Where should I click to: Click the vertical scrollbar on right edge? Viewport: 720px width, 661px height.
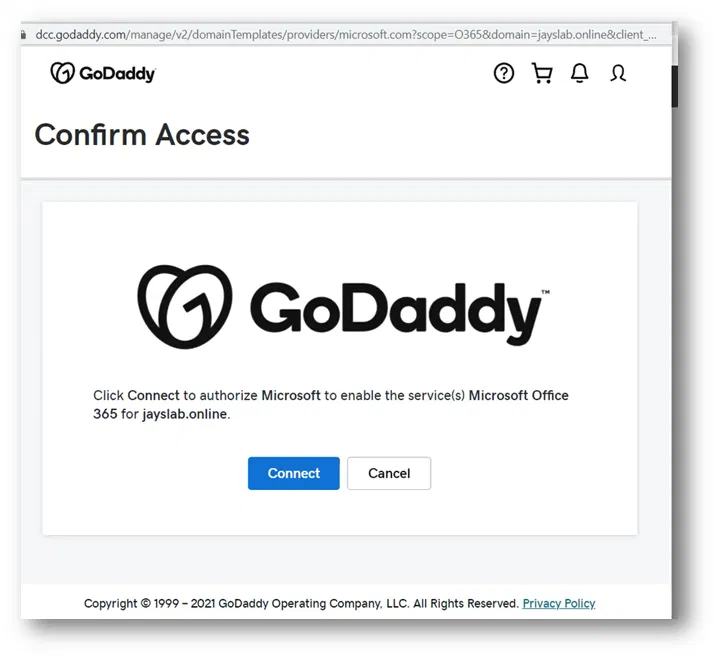coord(675,80)
